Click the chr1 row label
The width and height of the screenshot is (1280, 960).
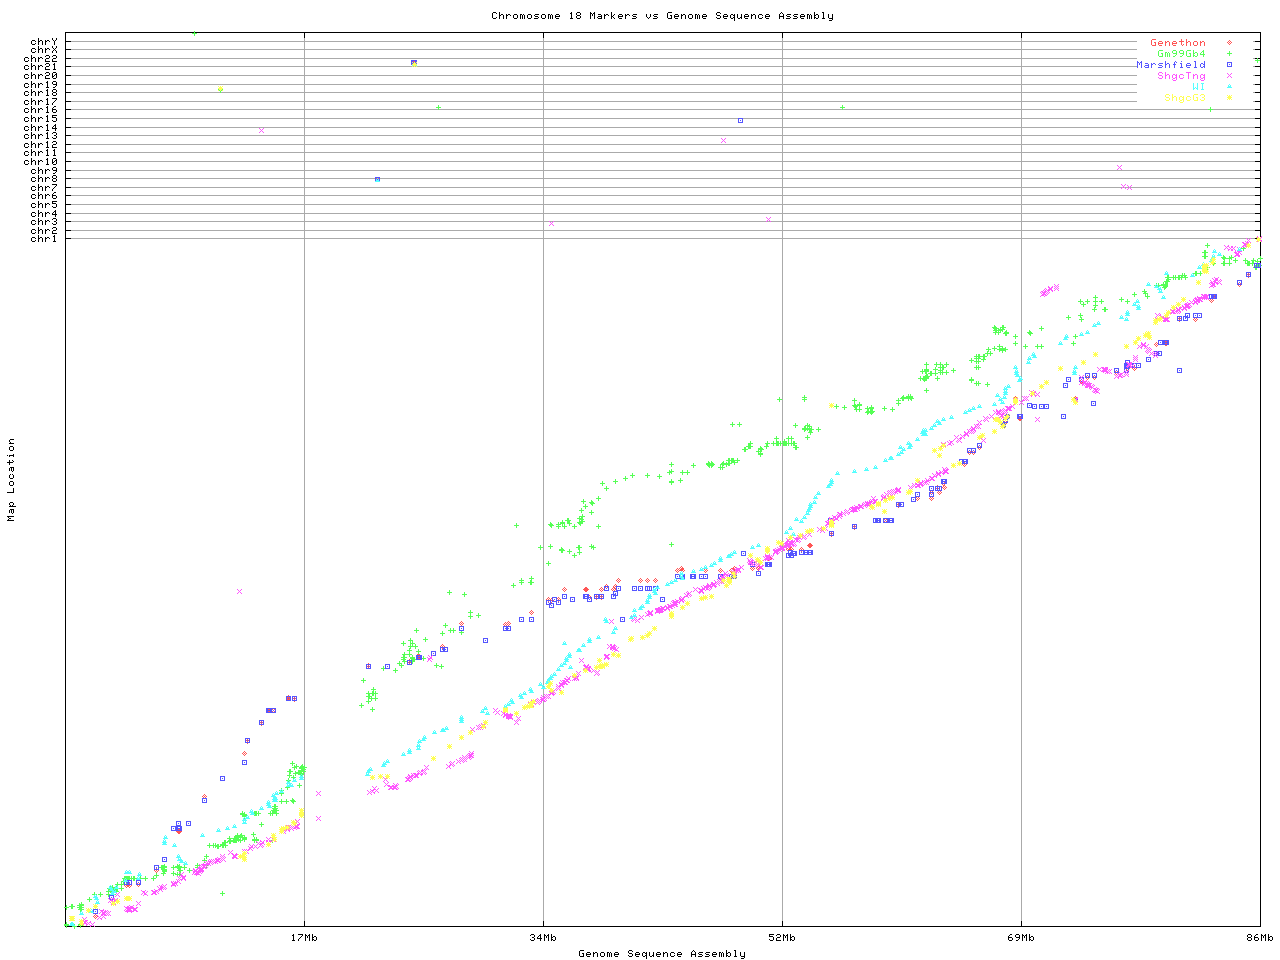click(44, 239)
